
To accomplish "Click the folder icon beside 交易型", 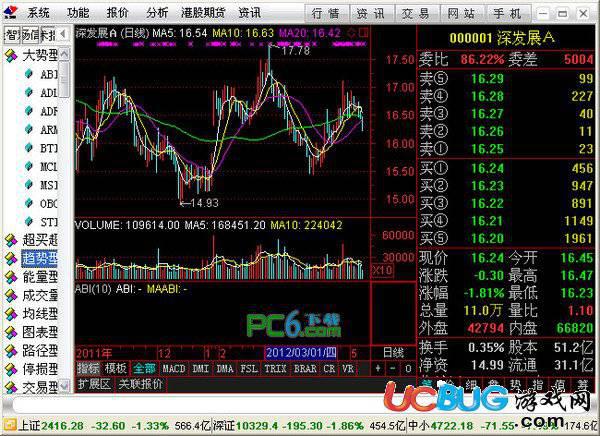I will [x=11, y=387].
